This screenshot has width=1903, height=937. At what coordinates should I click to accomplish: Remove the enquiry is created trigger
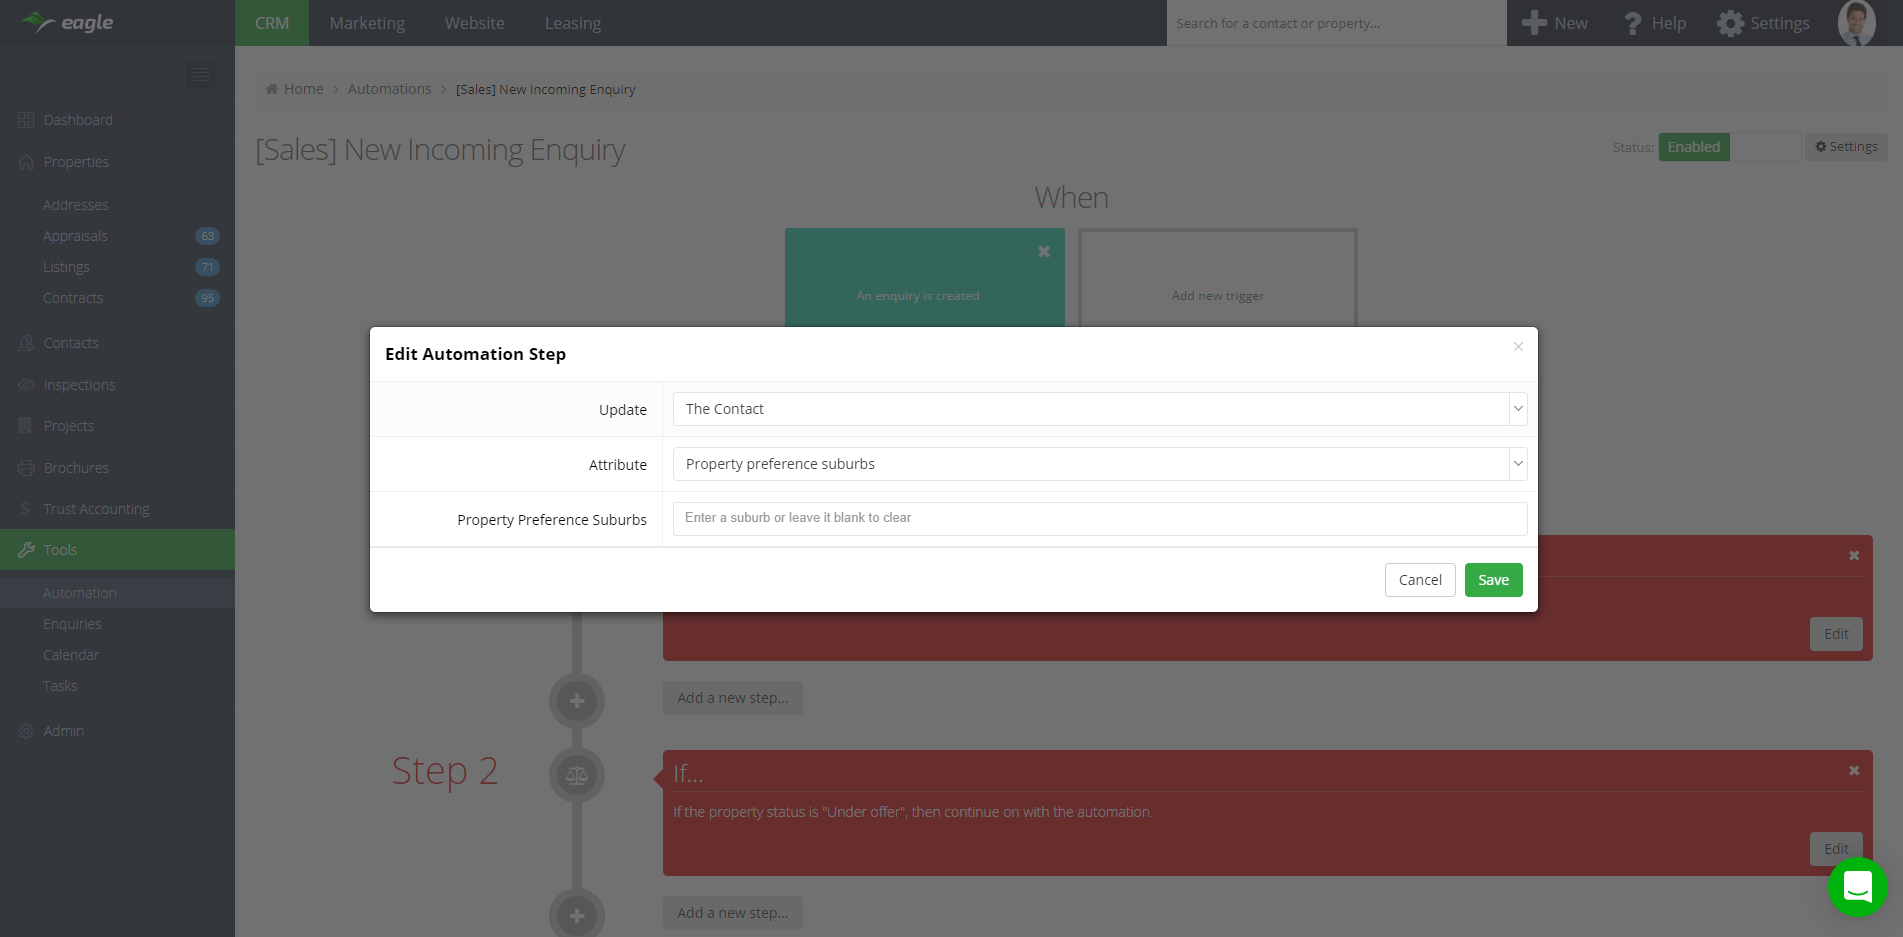click(x=1043, y=252)
